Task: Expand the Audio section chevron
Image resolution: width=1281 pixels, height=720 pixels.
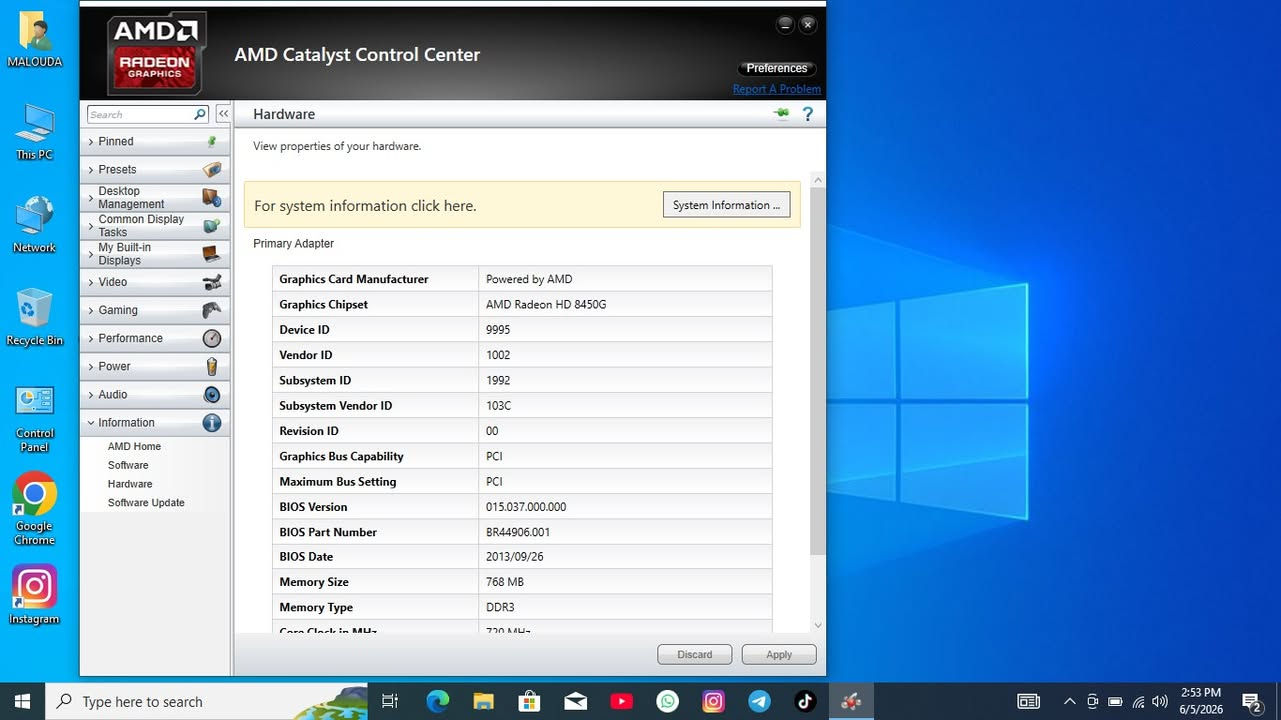Action: tap(91, 394)
